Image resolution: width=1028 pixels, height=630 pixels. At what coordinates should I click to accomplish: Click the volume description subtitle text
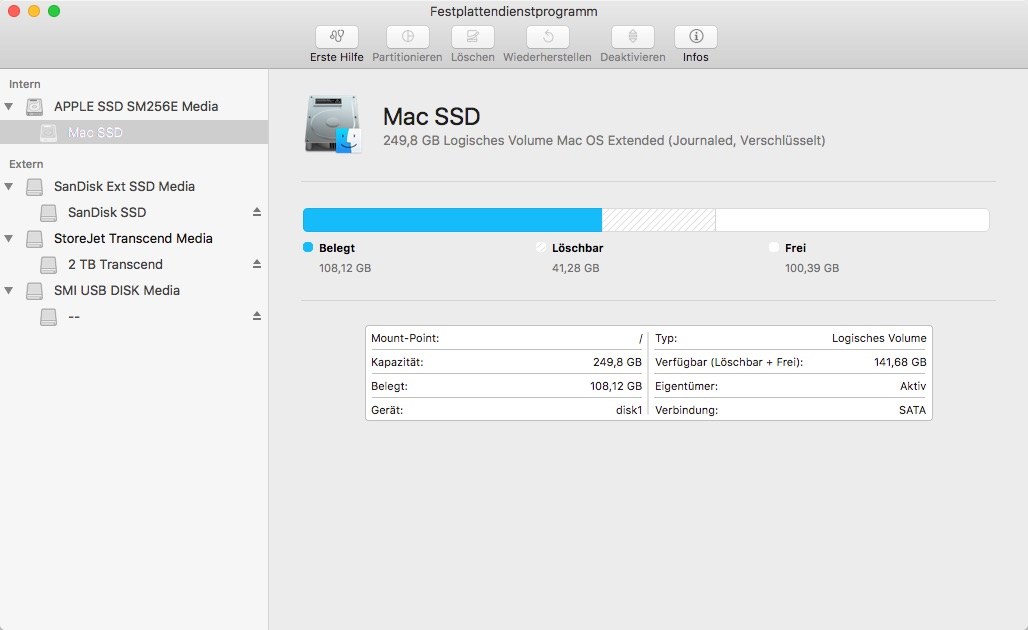[604, 140]
